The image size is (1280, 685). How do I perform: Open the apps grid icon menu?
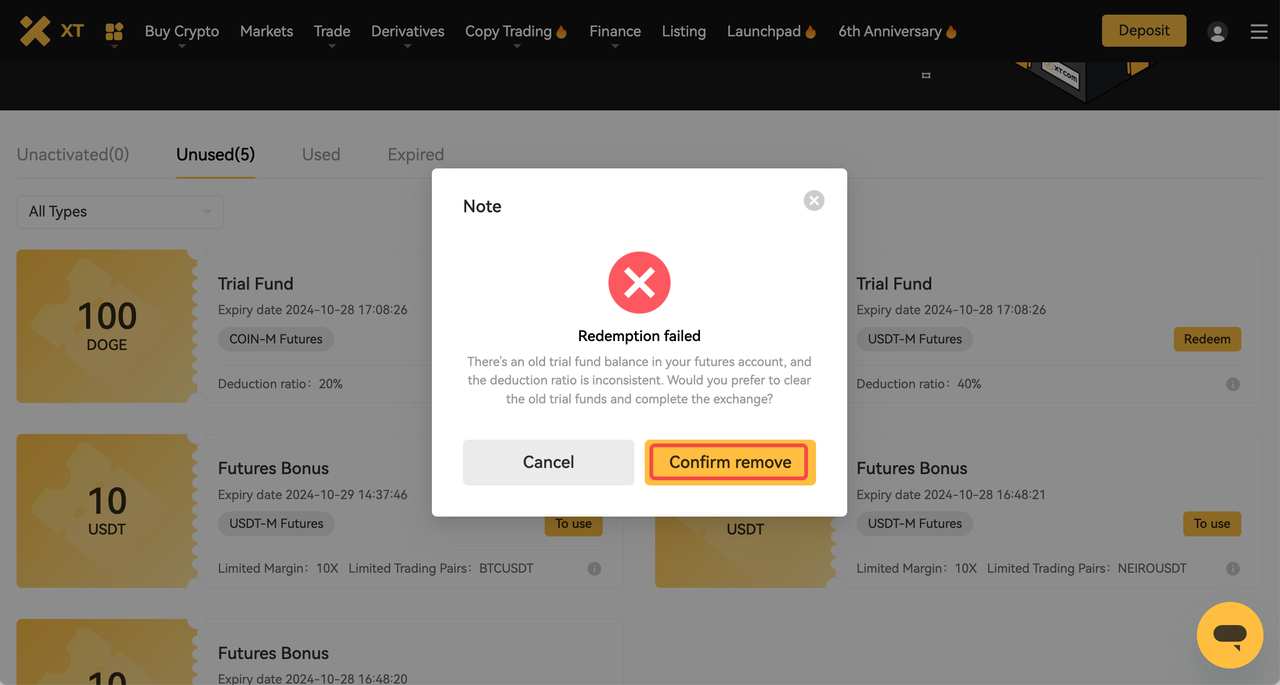114,32
